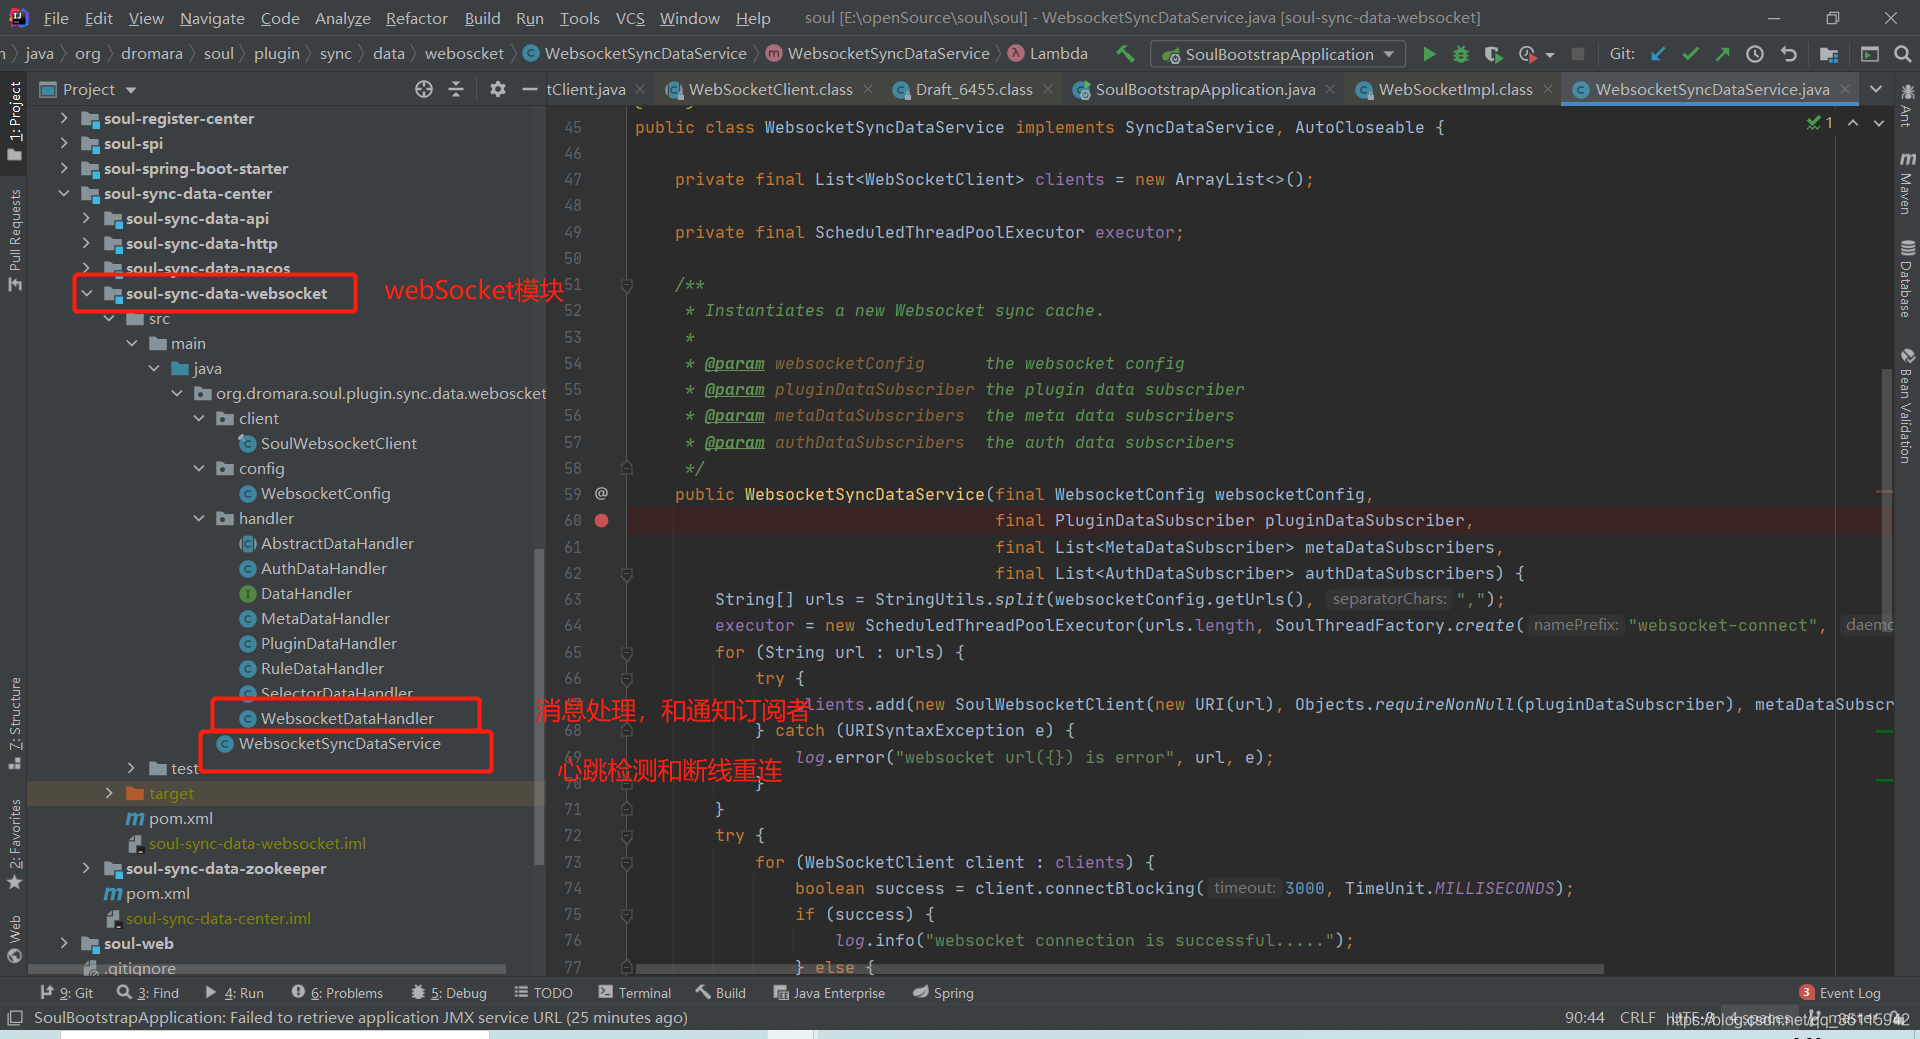The width and height of the screenshot is (1920, 1039).
Task: Locate opened file in Project tree
Action: [x=424, y=89]
